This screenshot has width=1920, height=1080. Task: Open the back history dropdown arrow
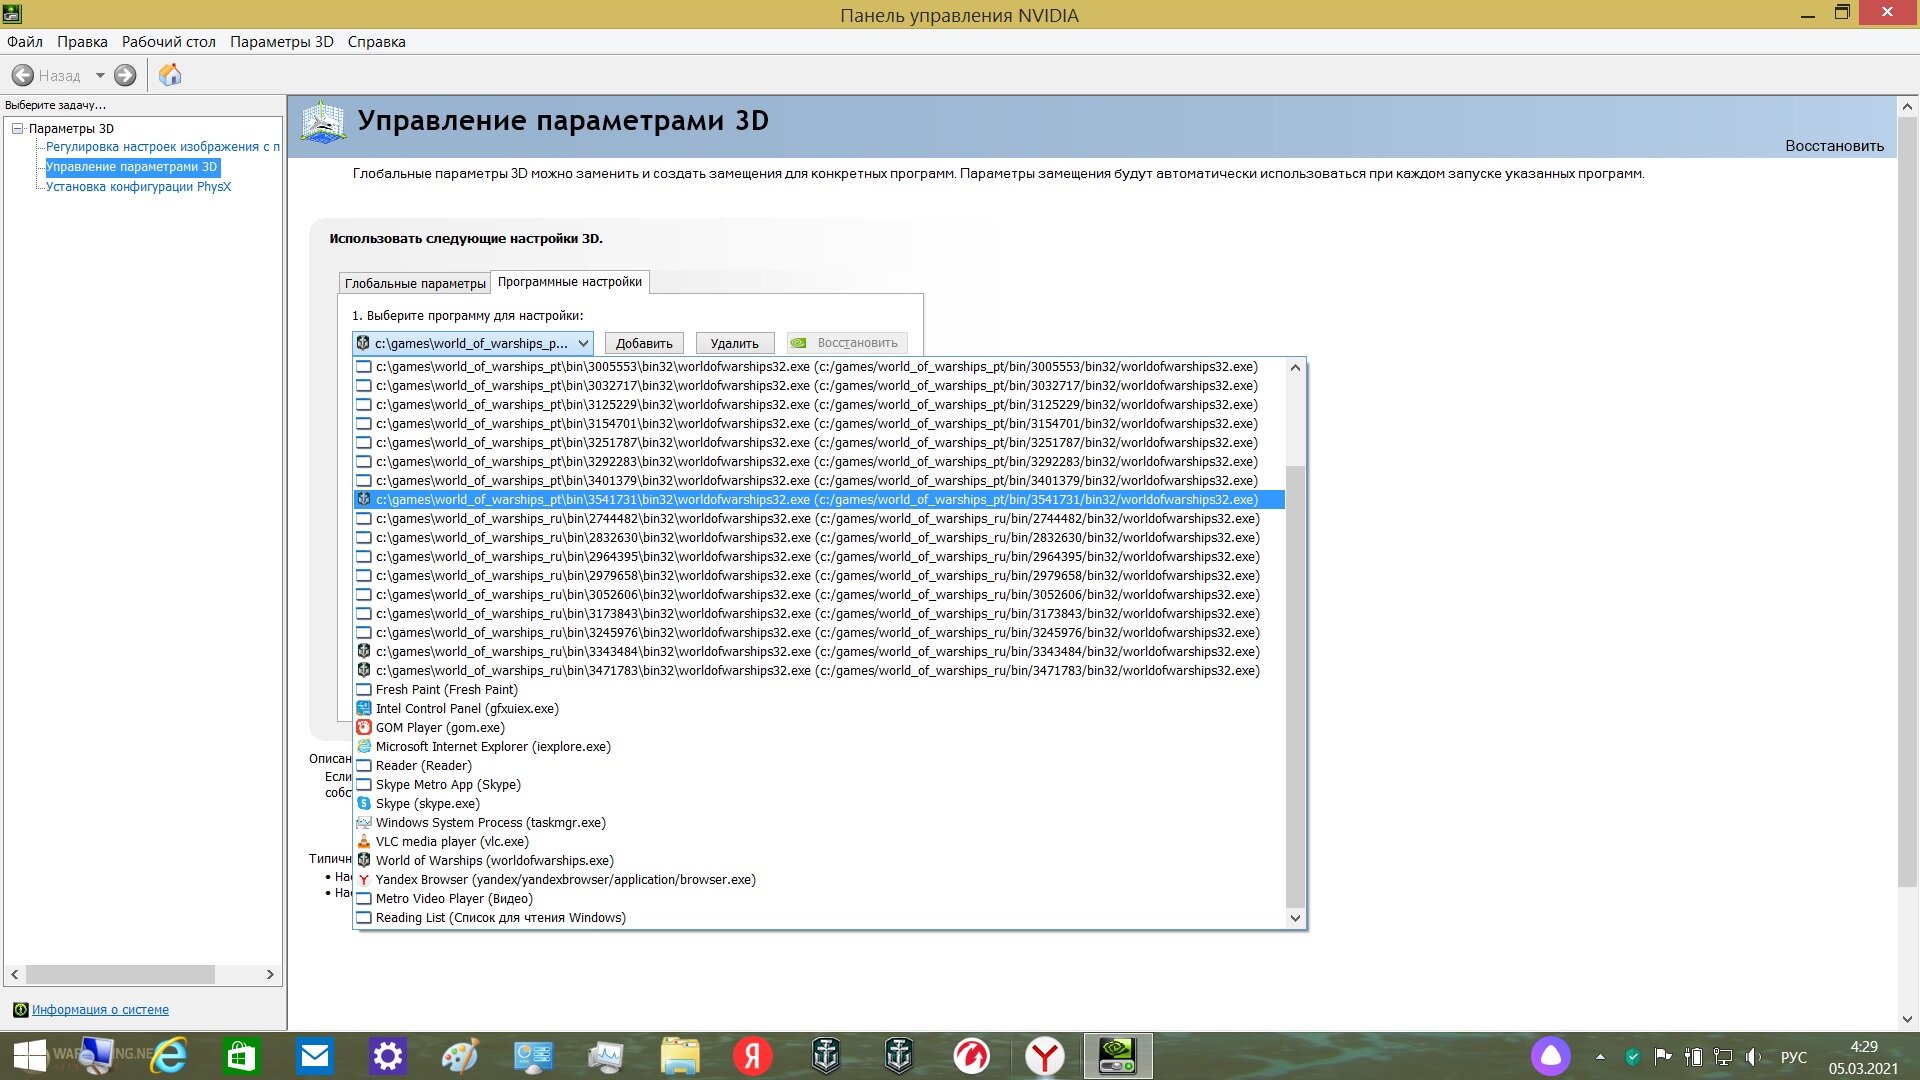pos(100,75)
